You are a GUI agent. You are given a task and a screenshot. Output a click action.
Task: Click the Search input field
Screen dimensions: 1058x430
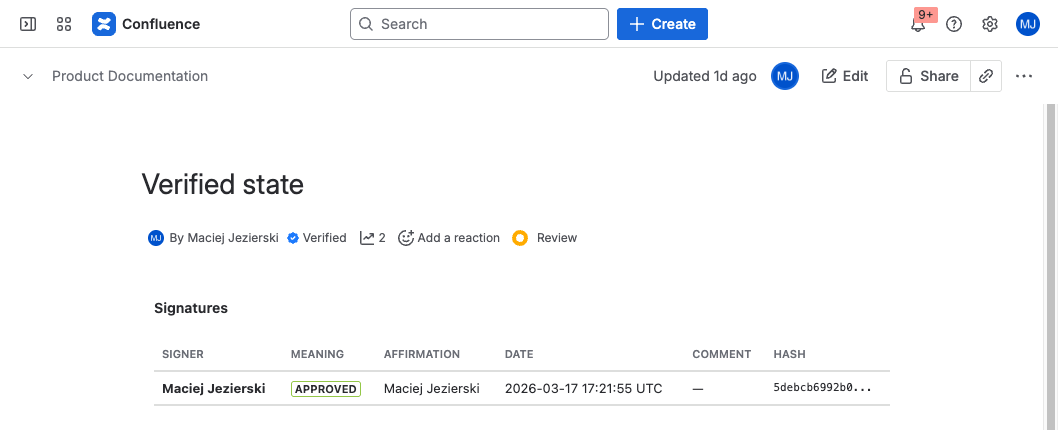click(479, 24)
